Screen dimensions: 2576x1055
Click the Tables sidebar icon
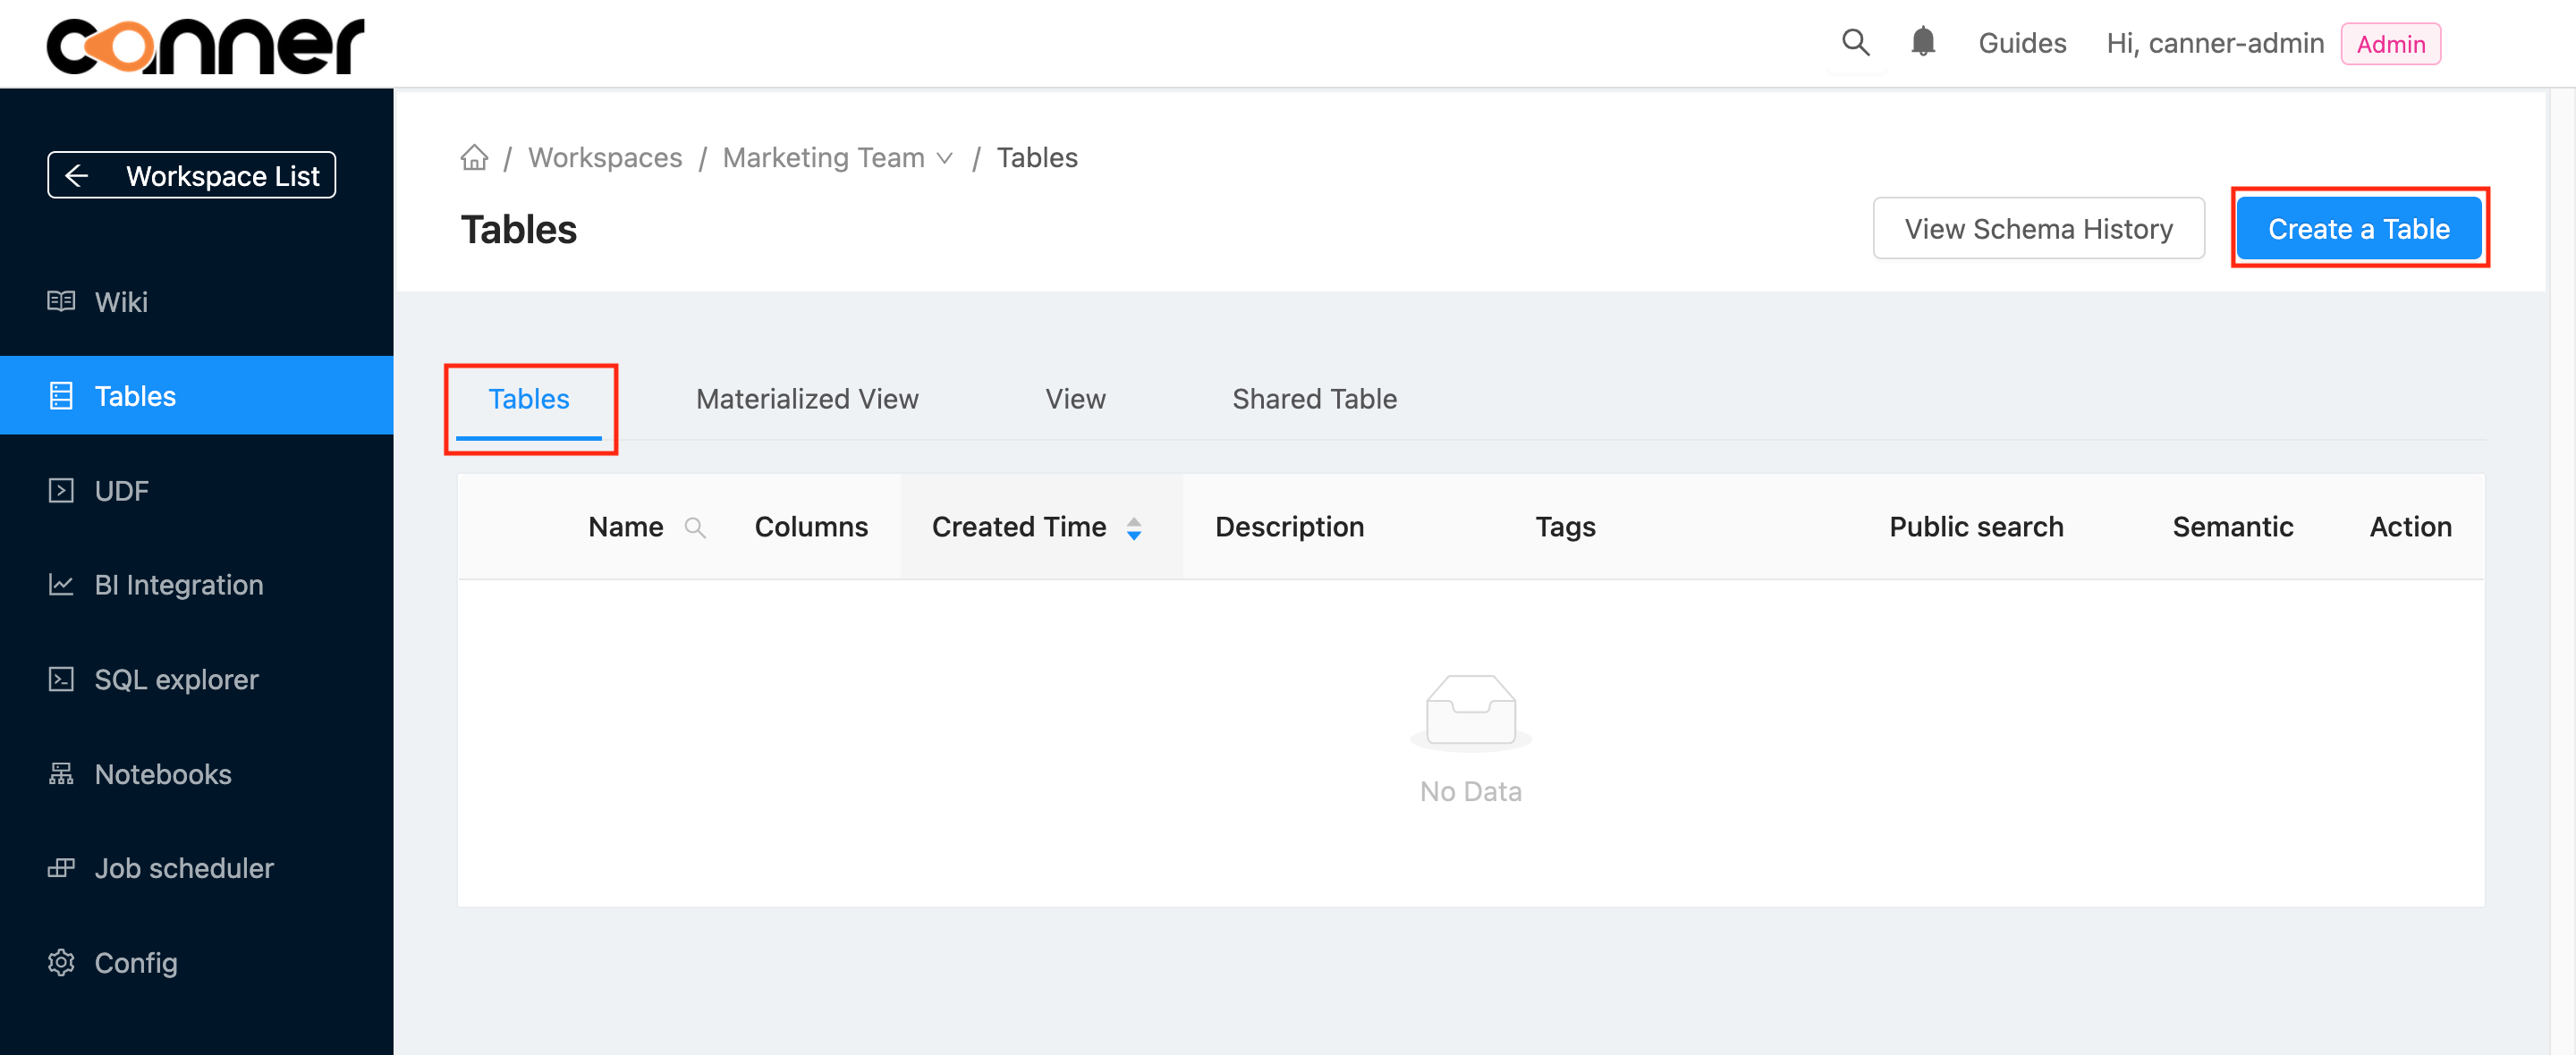[x=61, y=394]
